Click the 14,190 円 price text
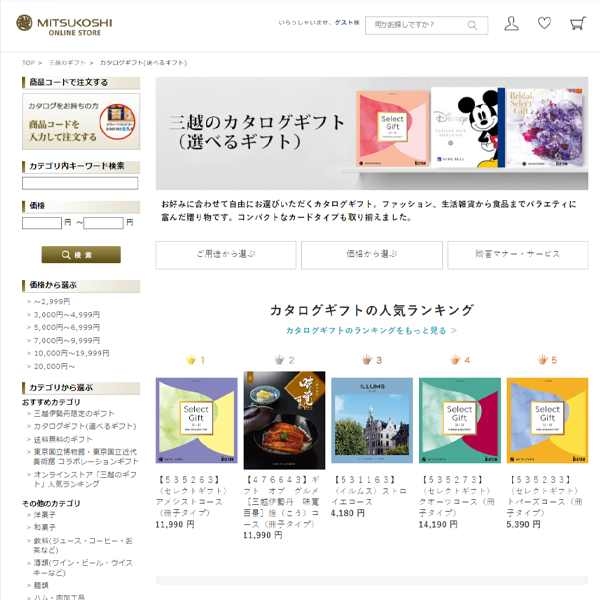This screenshot has width=600, height=600. tap(438, 525)
